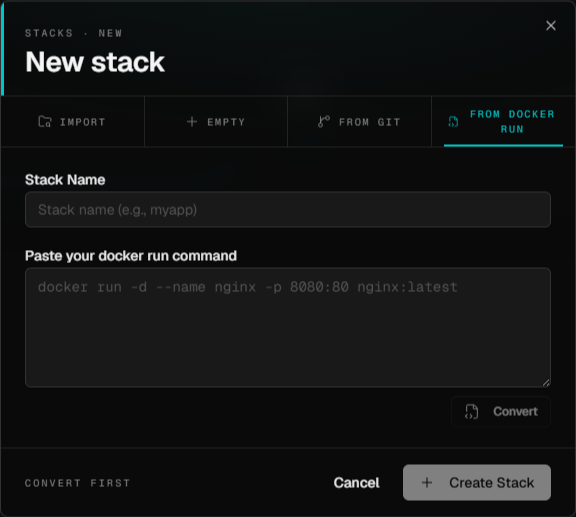Click the git branch icon
Image resolution: width=576 pixels, height=517 pixels.
click(324, 121)
